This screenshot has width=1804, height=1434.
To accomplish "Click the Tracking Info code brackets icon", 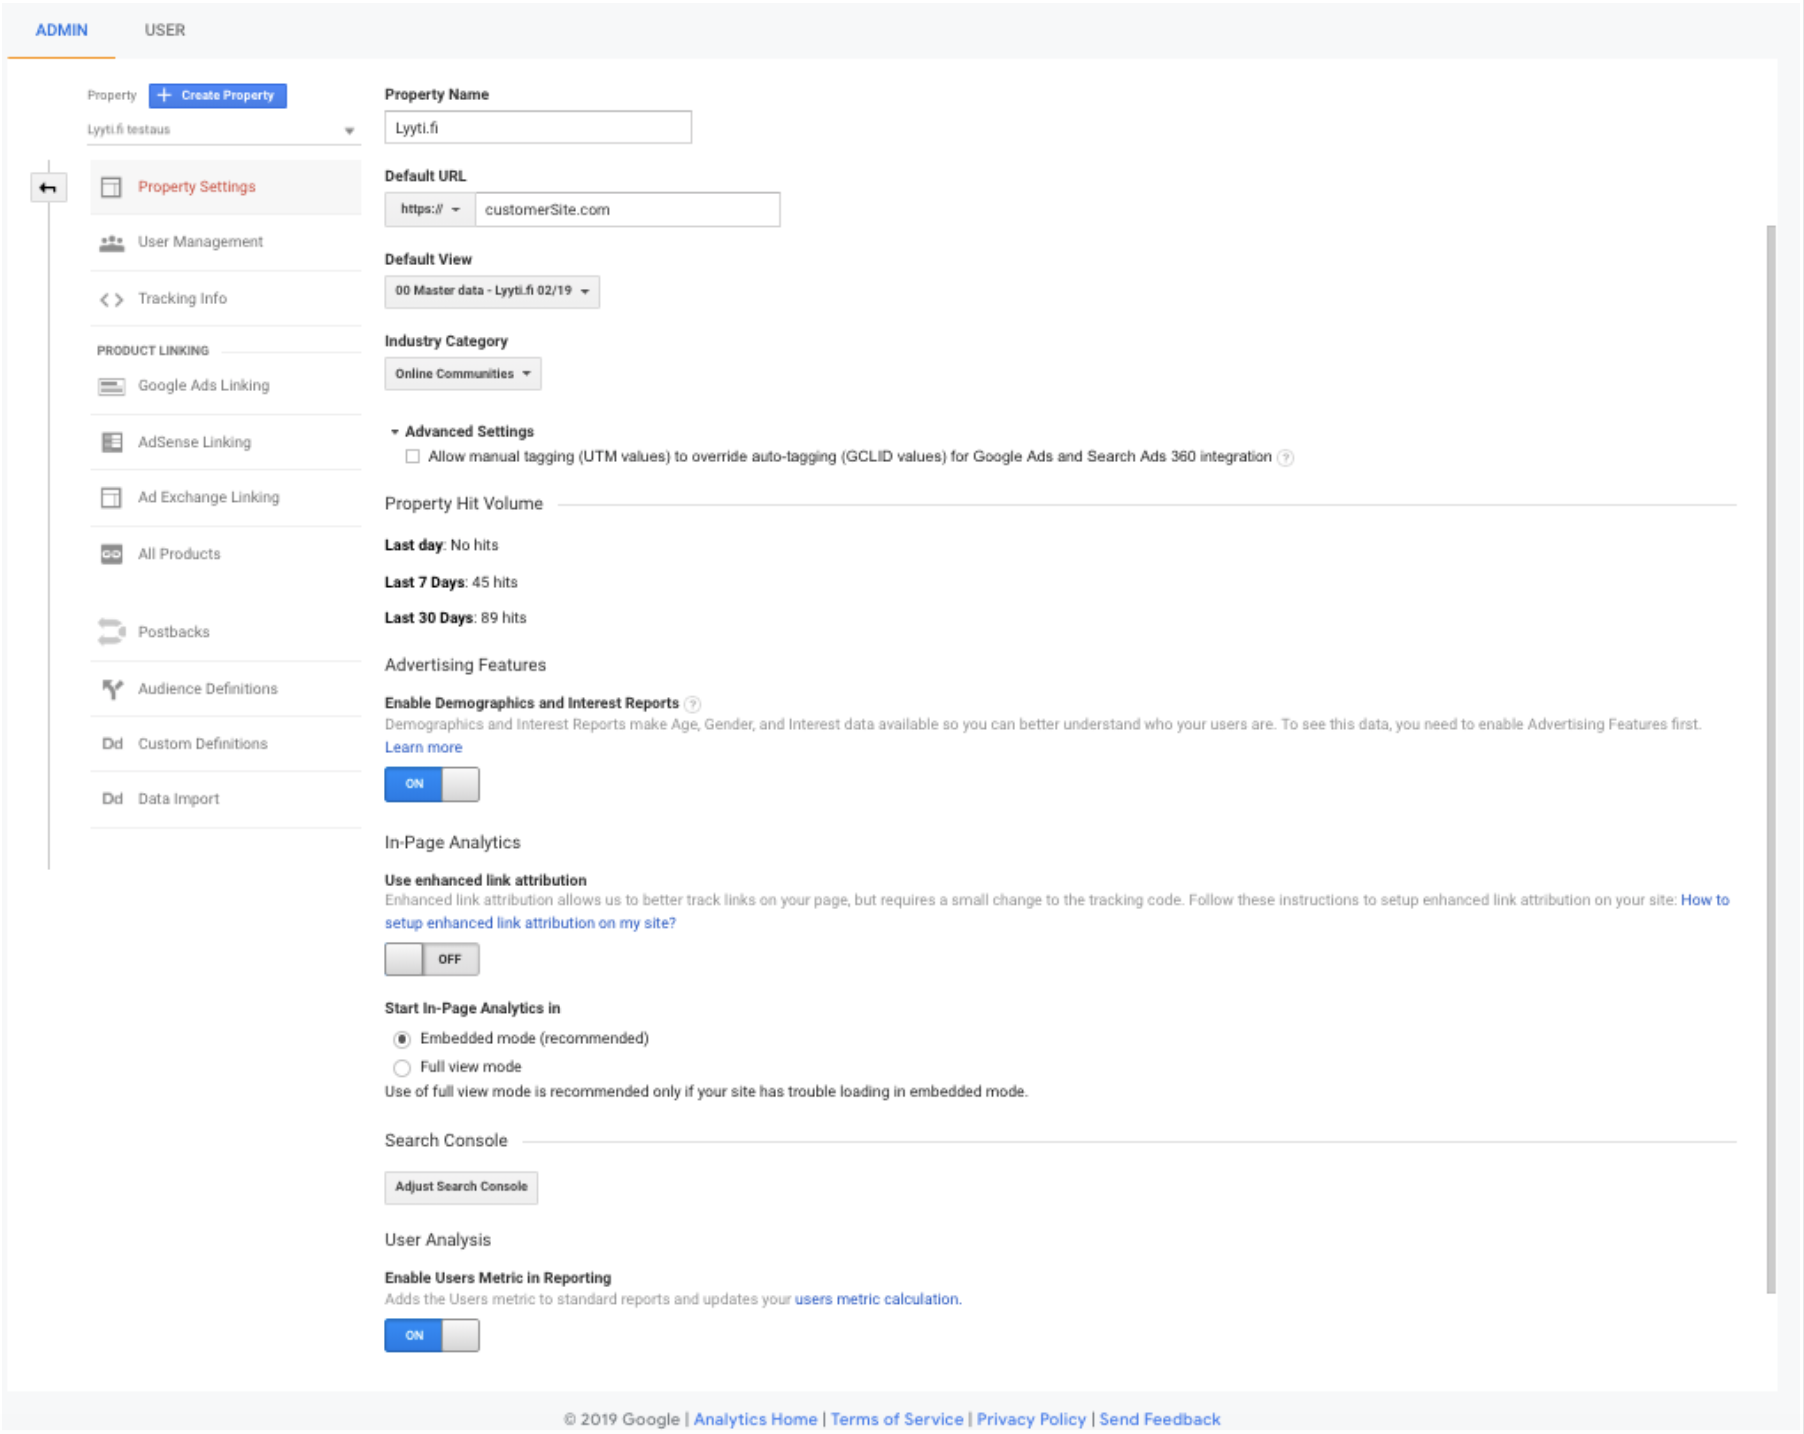I will coord(111,299).
